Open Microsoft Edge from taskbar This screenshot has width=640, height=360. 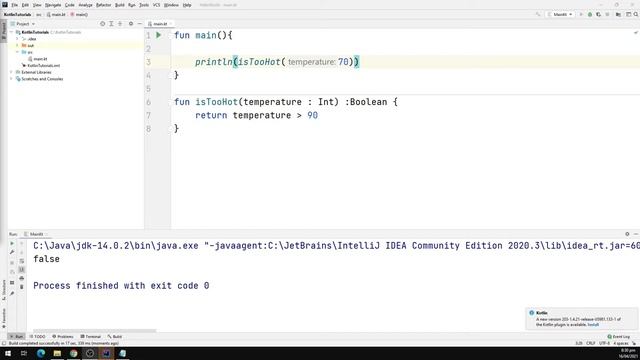tap(41, 353)
